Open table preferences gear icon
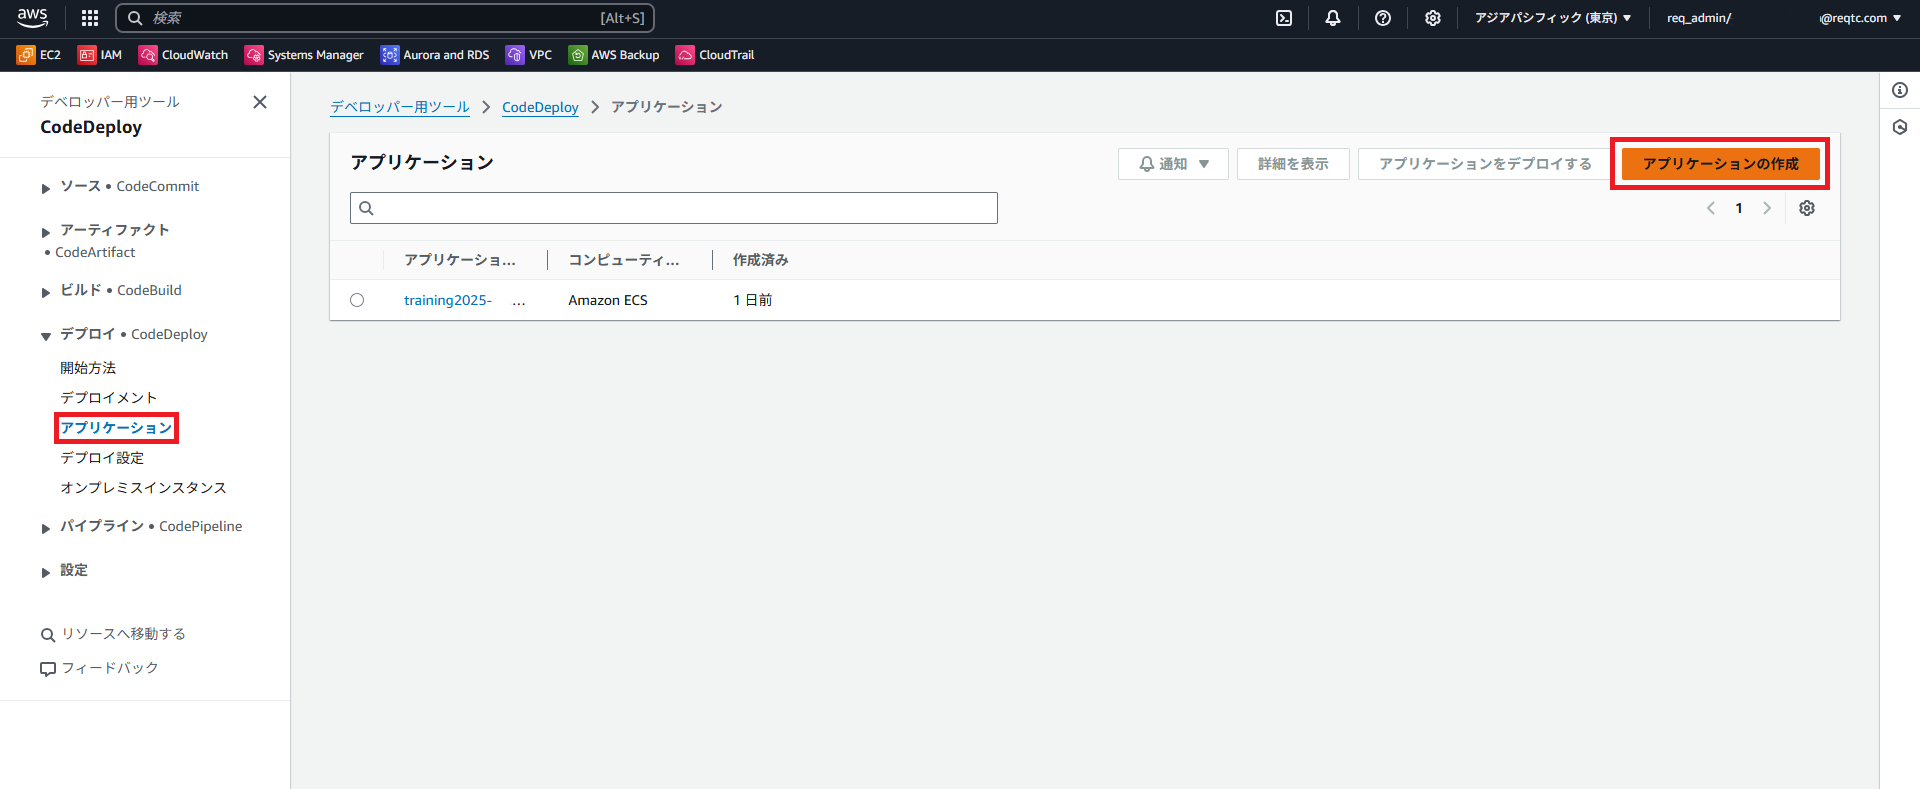 (1807, 208)
